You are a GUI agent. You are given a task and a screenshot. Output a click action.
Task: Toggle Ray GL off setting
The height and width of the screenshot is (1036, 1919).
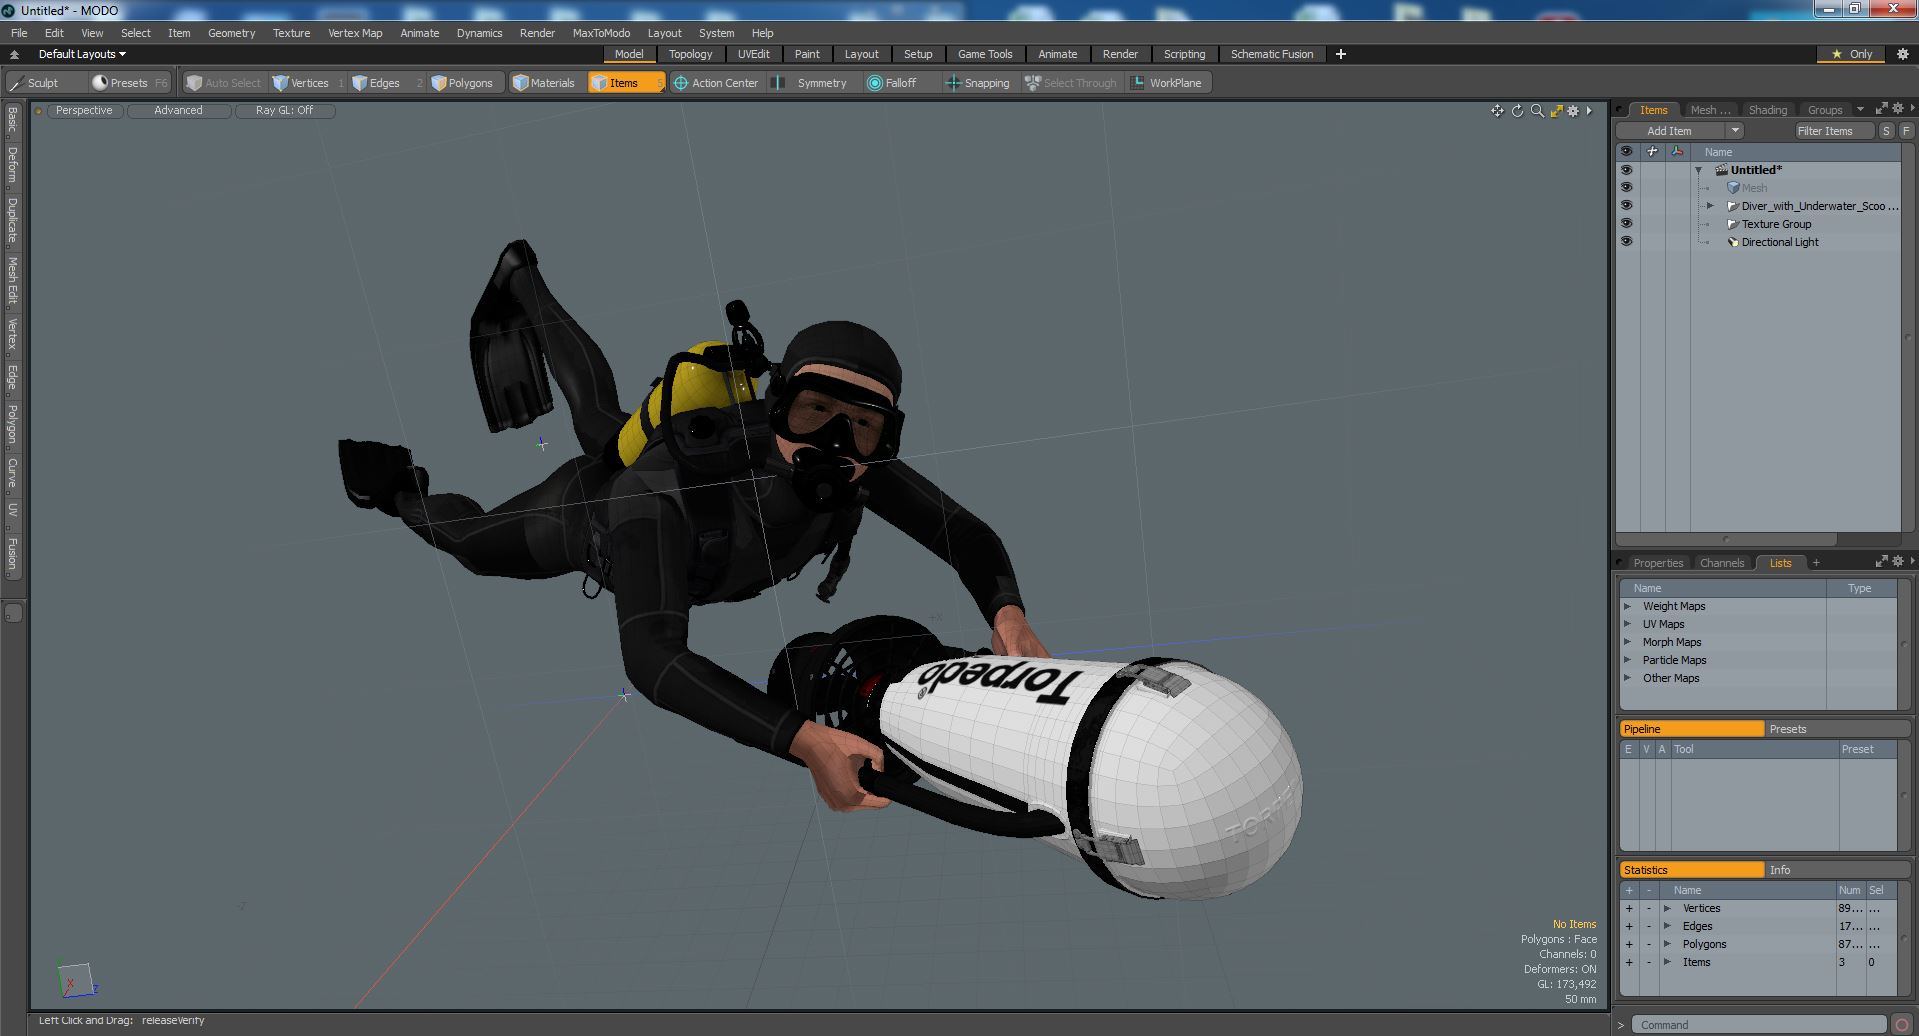[x=284, y=111]
